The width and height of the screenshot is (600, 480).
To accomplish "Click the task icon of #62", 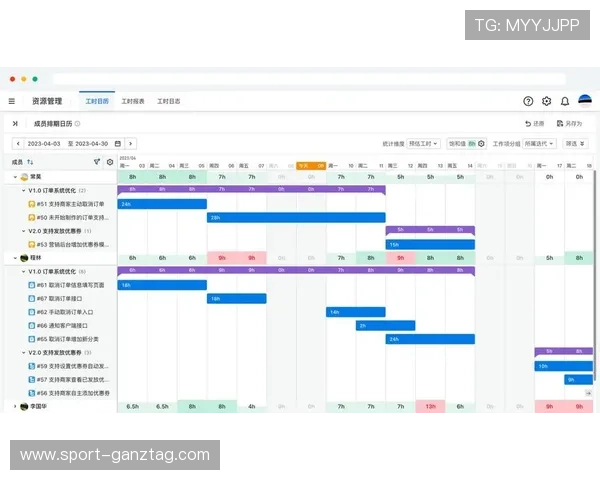I will click(32, 312).
